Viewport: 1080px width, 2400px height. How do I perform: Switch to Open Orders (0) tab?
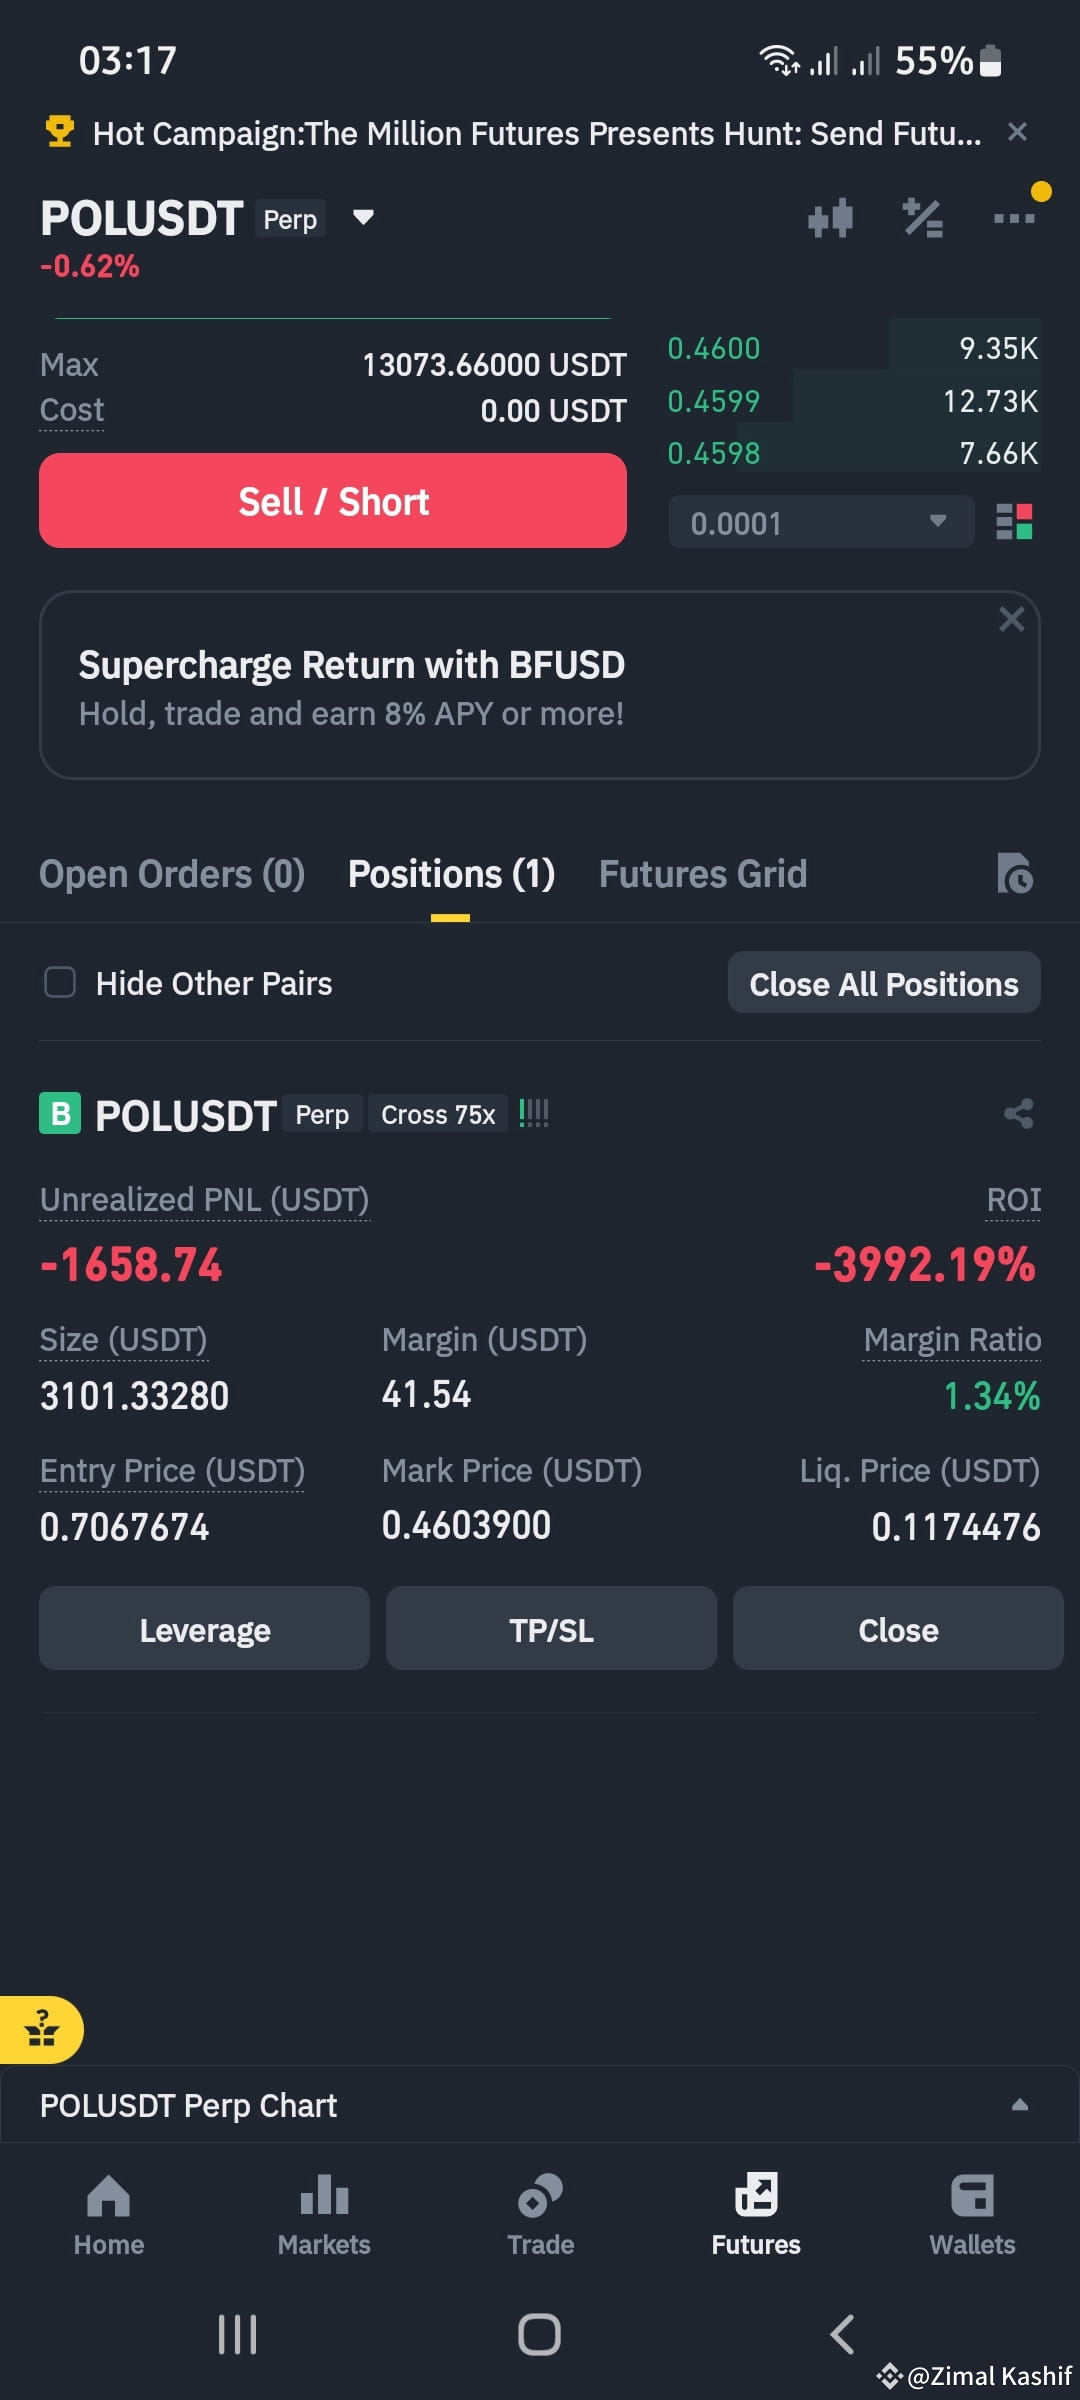[x=172, y=874]
